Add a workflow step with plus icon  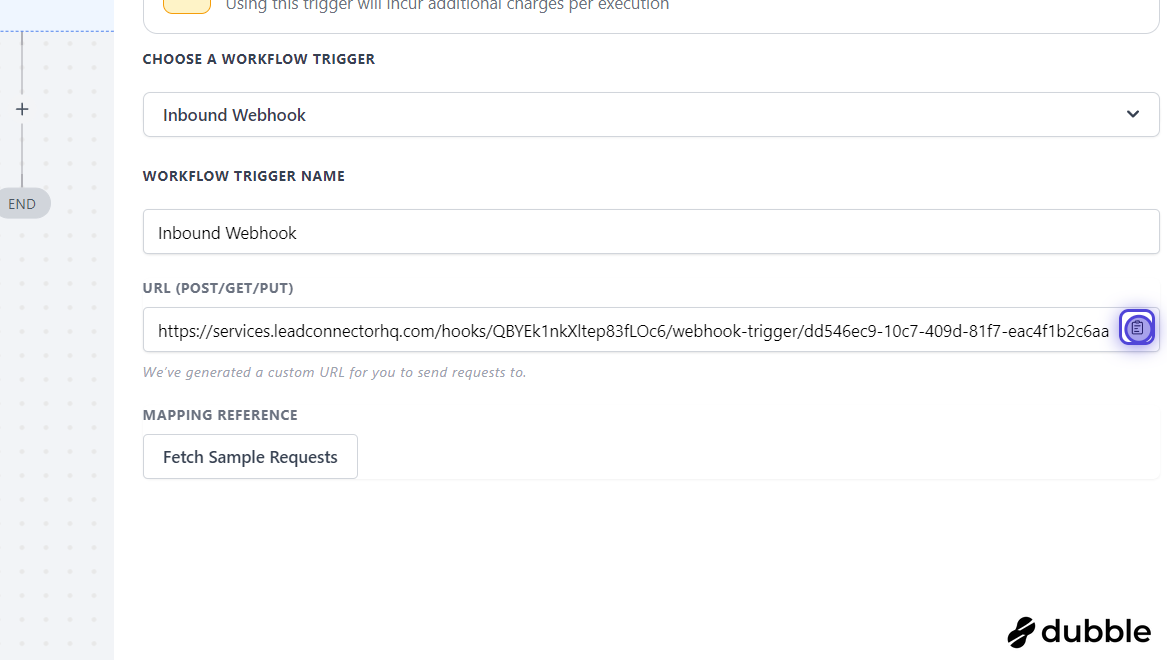point(22,109)
